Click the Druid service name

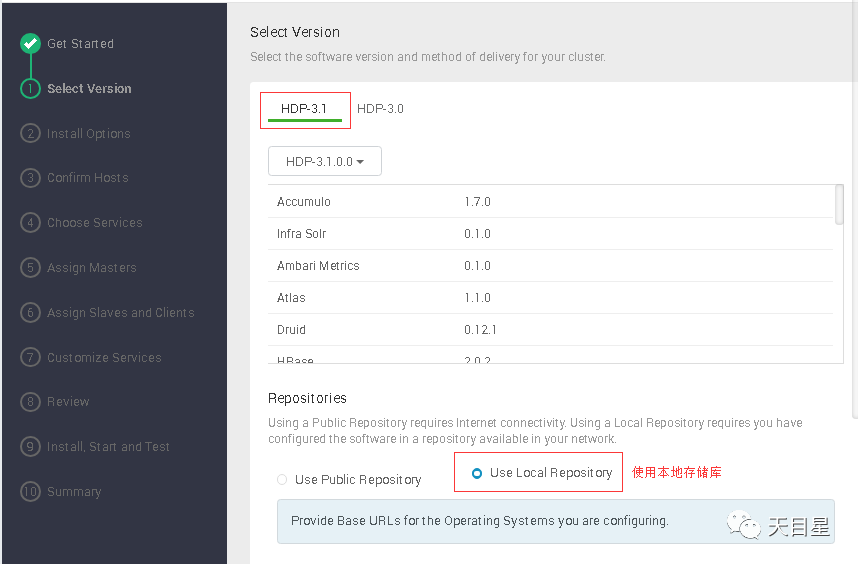pos(291,330)
